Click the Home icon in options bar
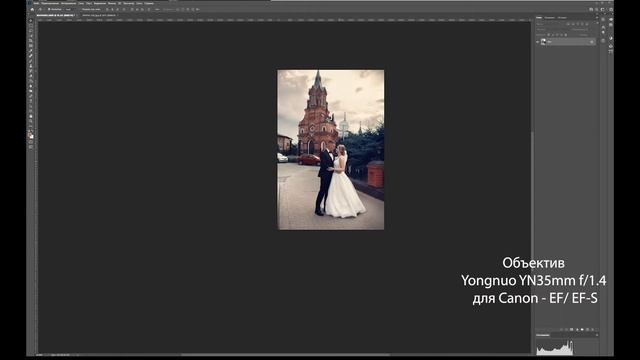Screen dimensions: 640x360 pos(32,9)
